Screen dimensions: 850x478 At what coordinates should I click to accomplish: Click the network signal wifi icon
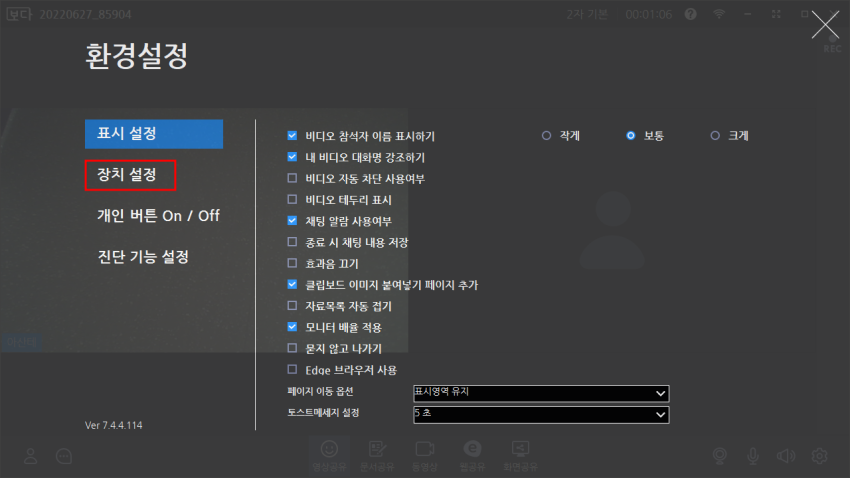[718, 15]
